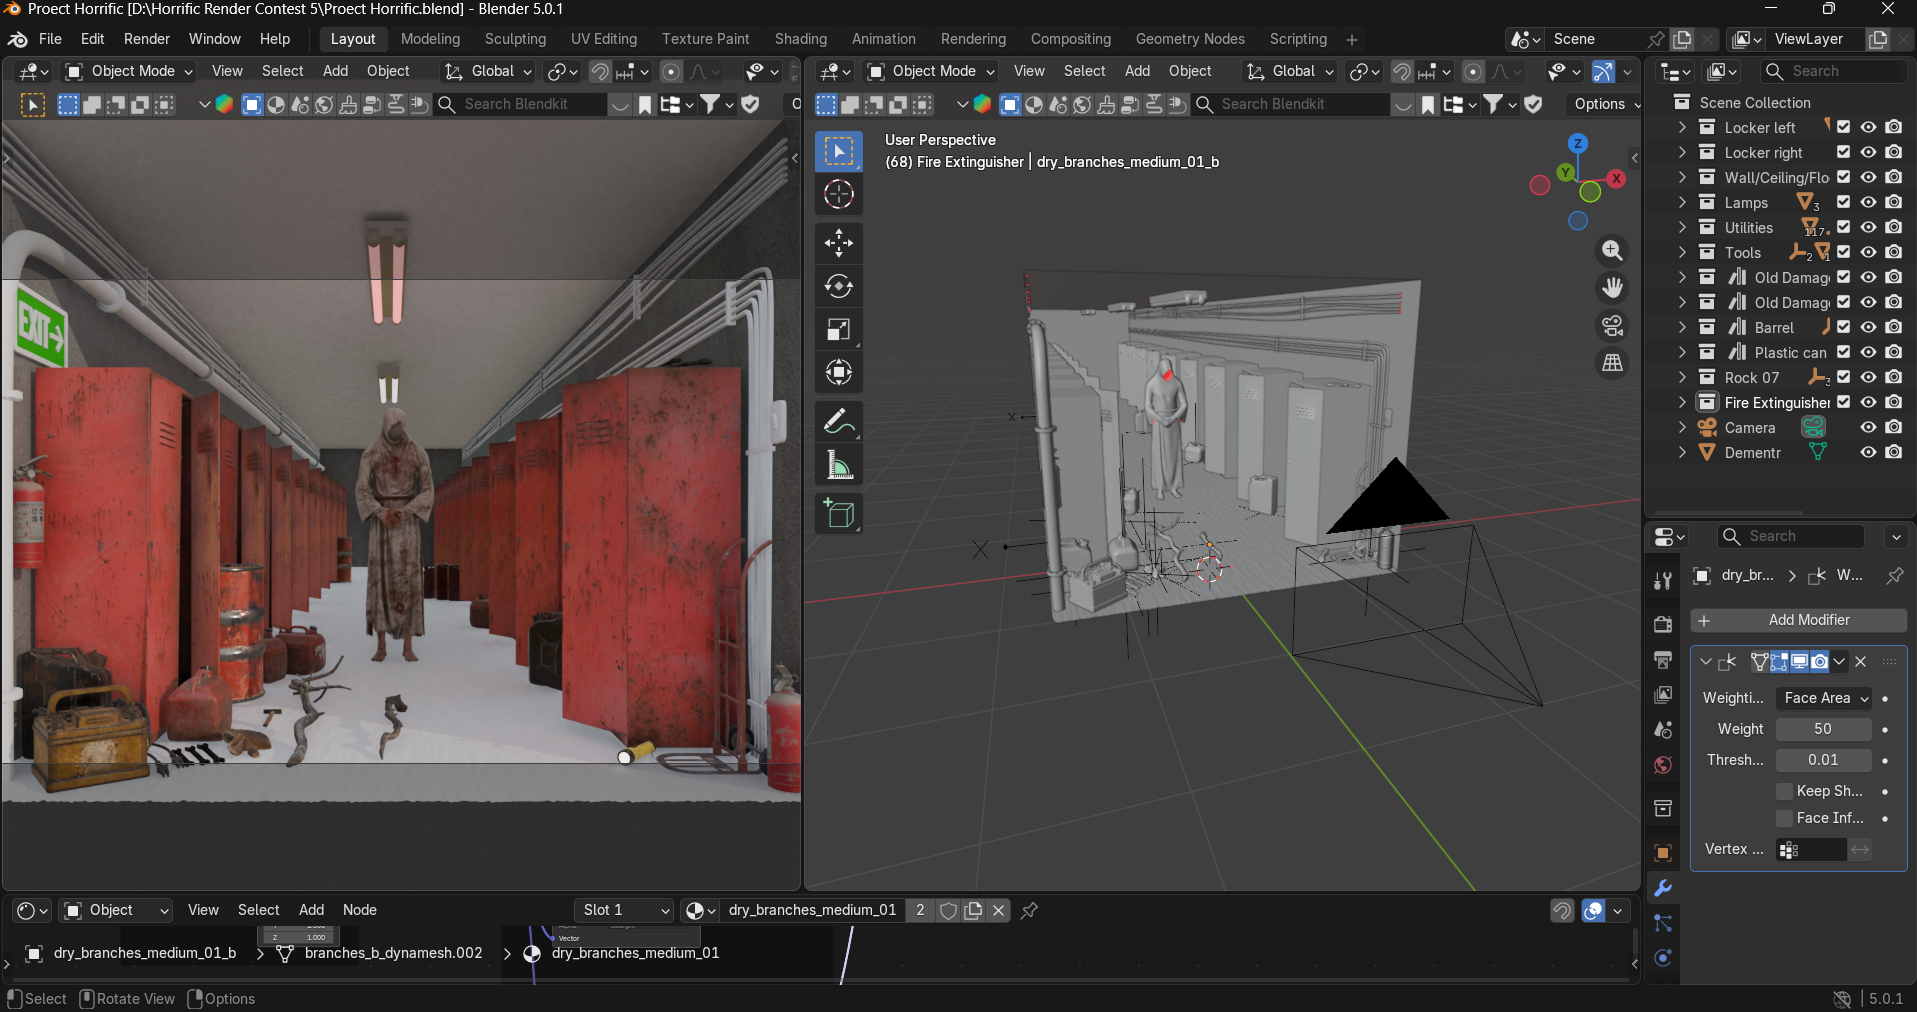This screenshot has width=1917, height=1012.
Task: Click the Weight value slider showing 50
Action: [1824, 729]
